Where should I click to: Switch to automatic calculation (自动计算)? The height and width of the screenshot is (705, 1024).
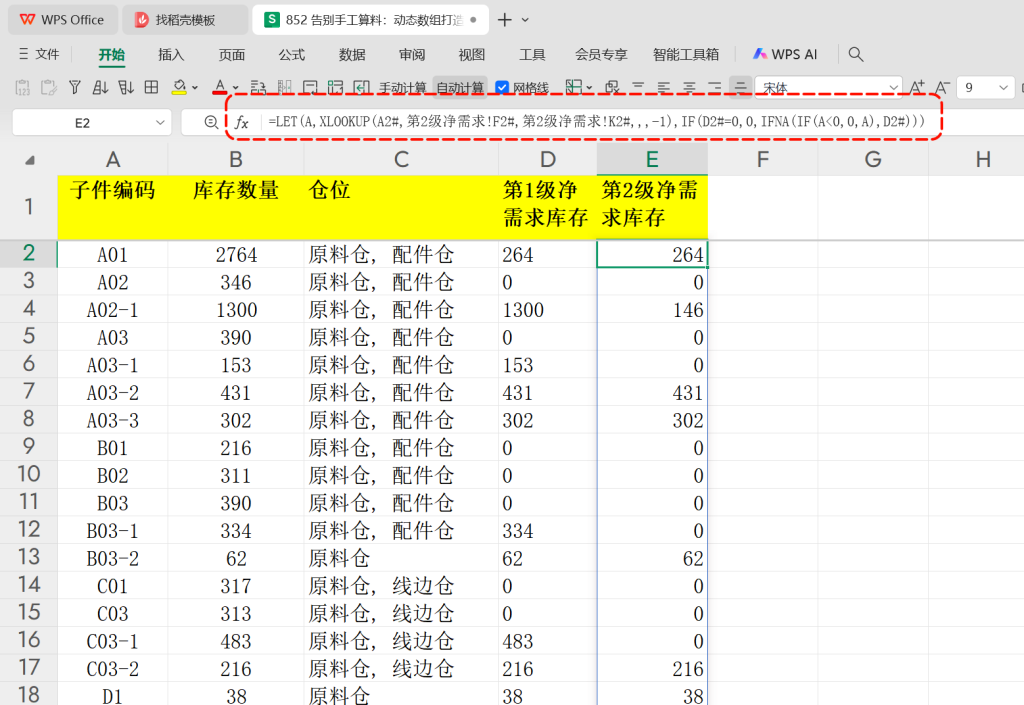[x=460, y=87]
